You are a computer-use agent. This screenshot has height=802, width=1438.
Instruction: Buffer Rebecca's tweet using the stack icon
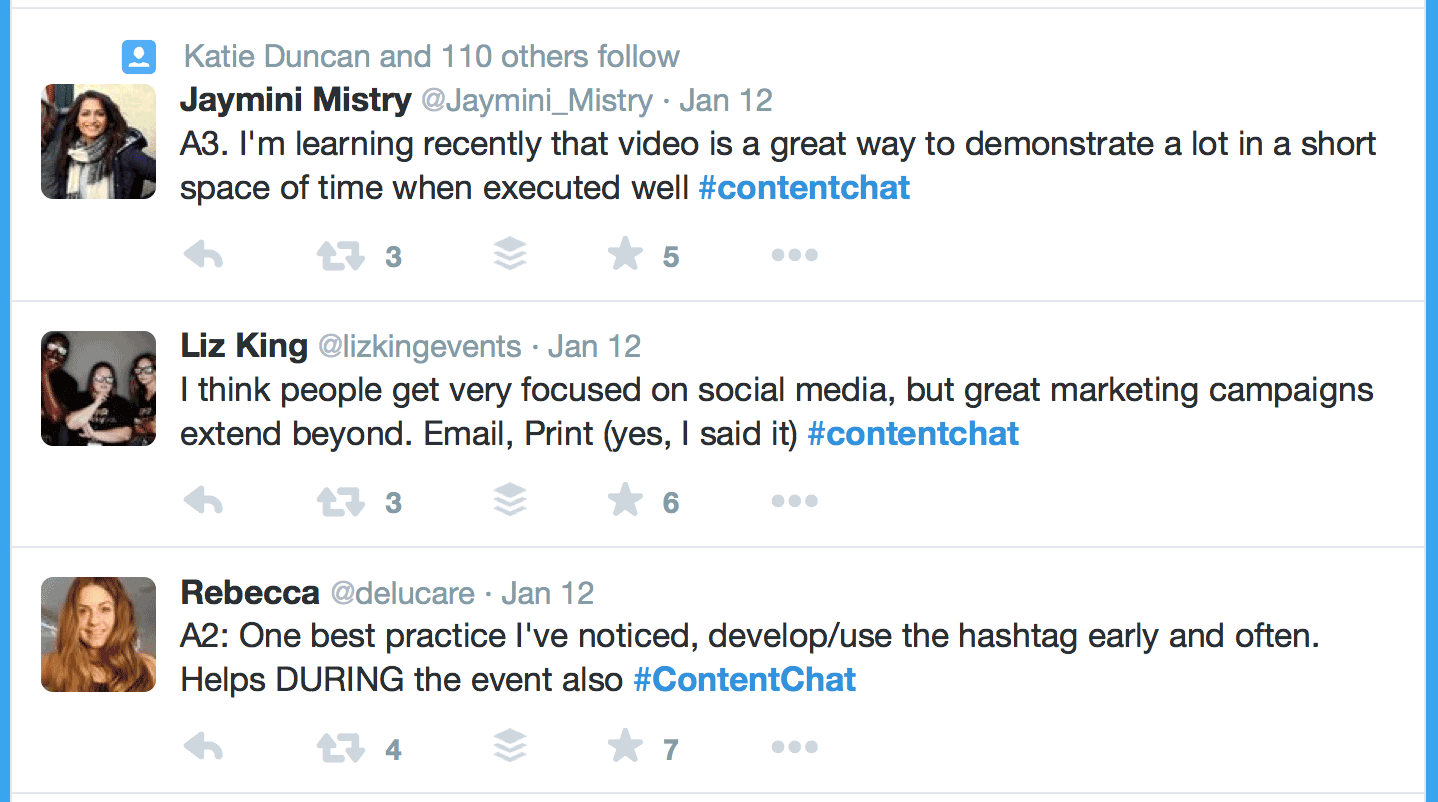click(x=510, y=746)
